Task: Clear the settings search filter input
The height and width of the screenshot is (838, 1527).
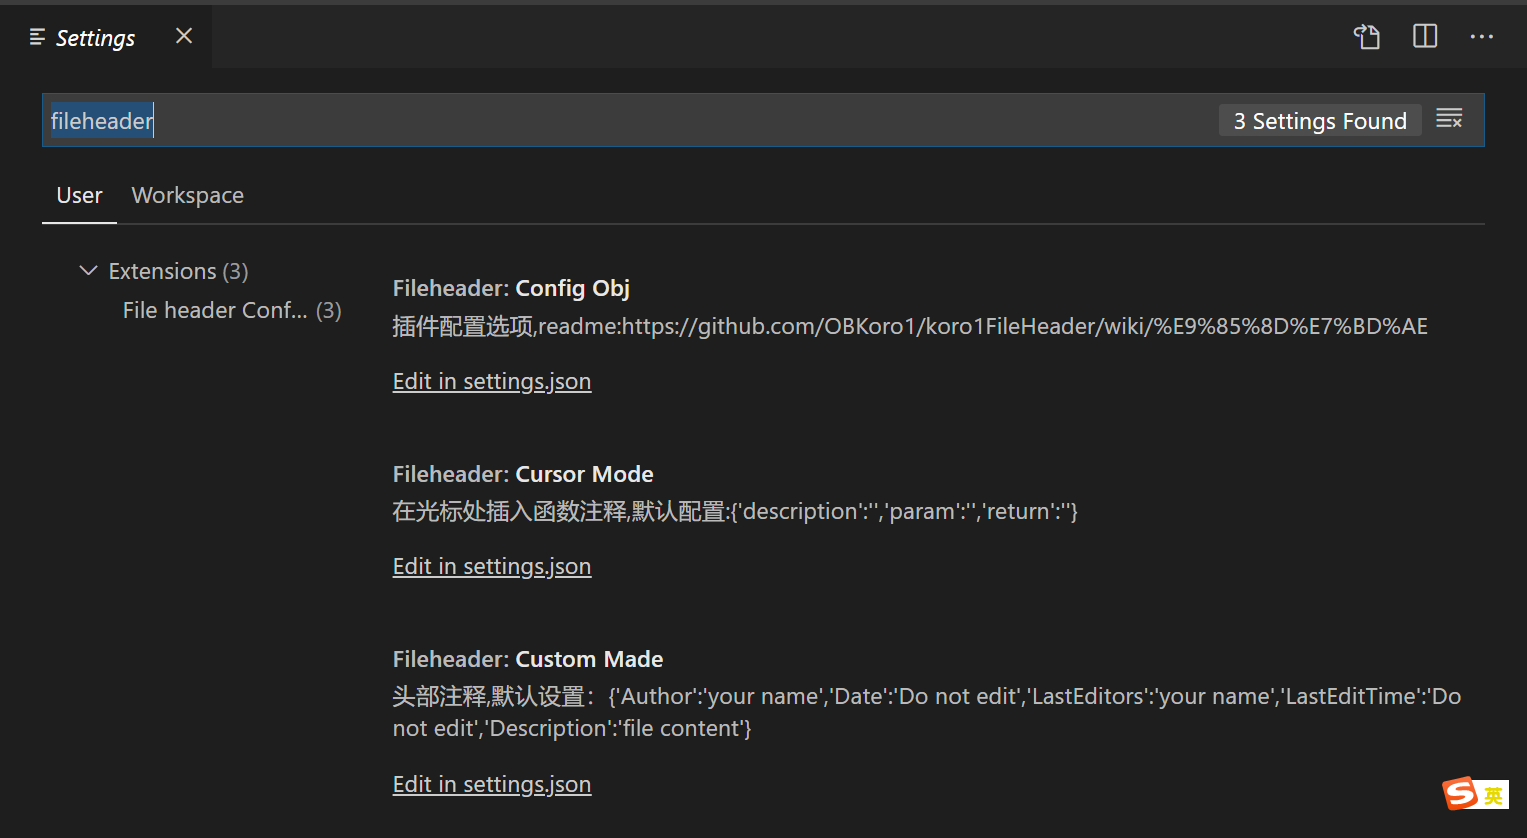Action: coord(1449,118)
